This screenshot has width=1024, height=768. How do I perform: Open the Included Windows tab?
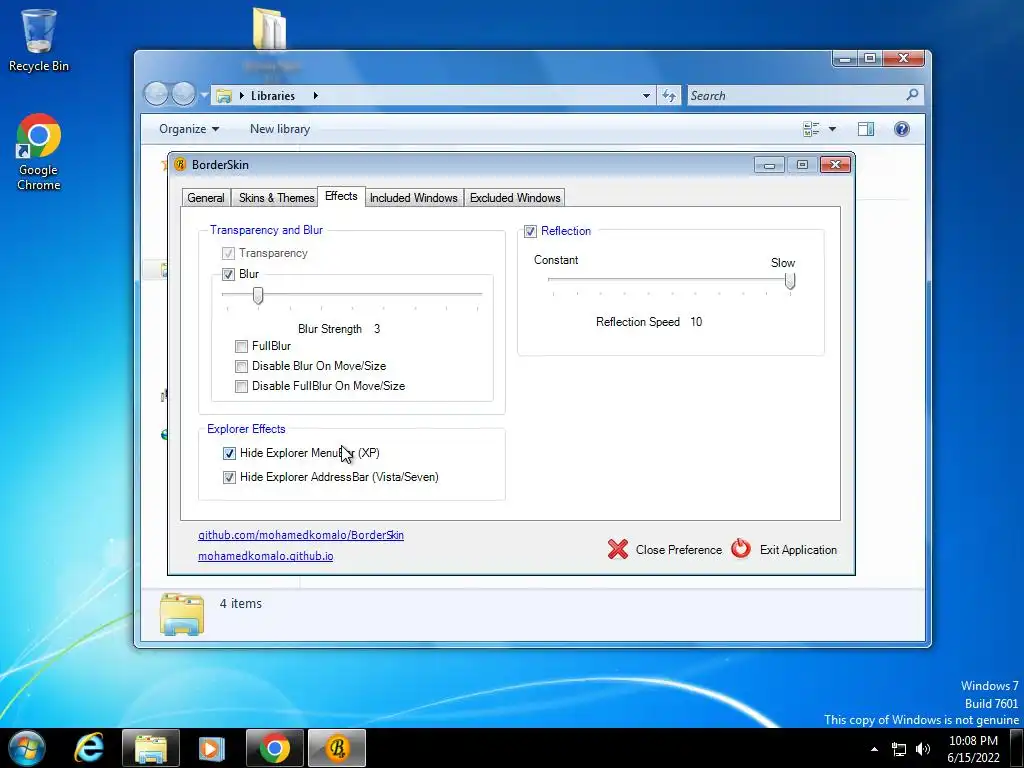pos(413,198)
